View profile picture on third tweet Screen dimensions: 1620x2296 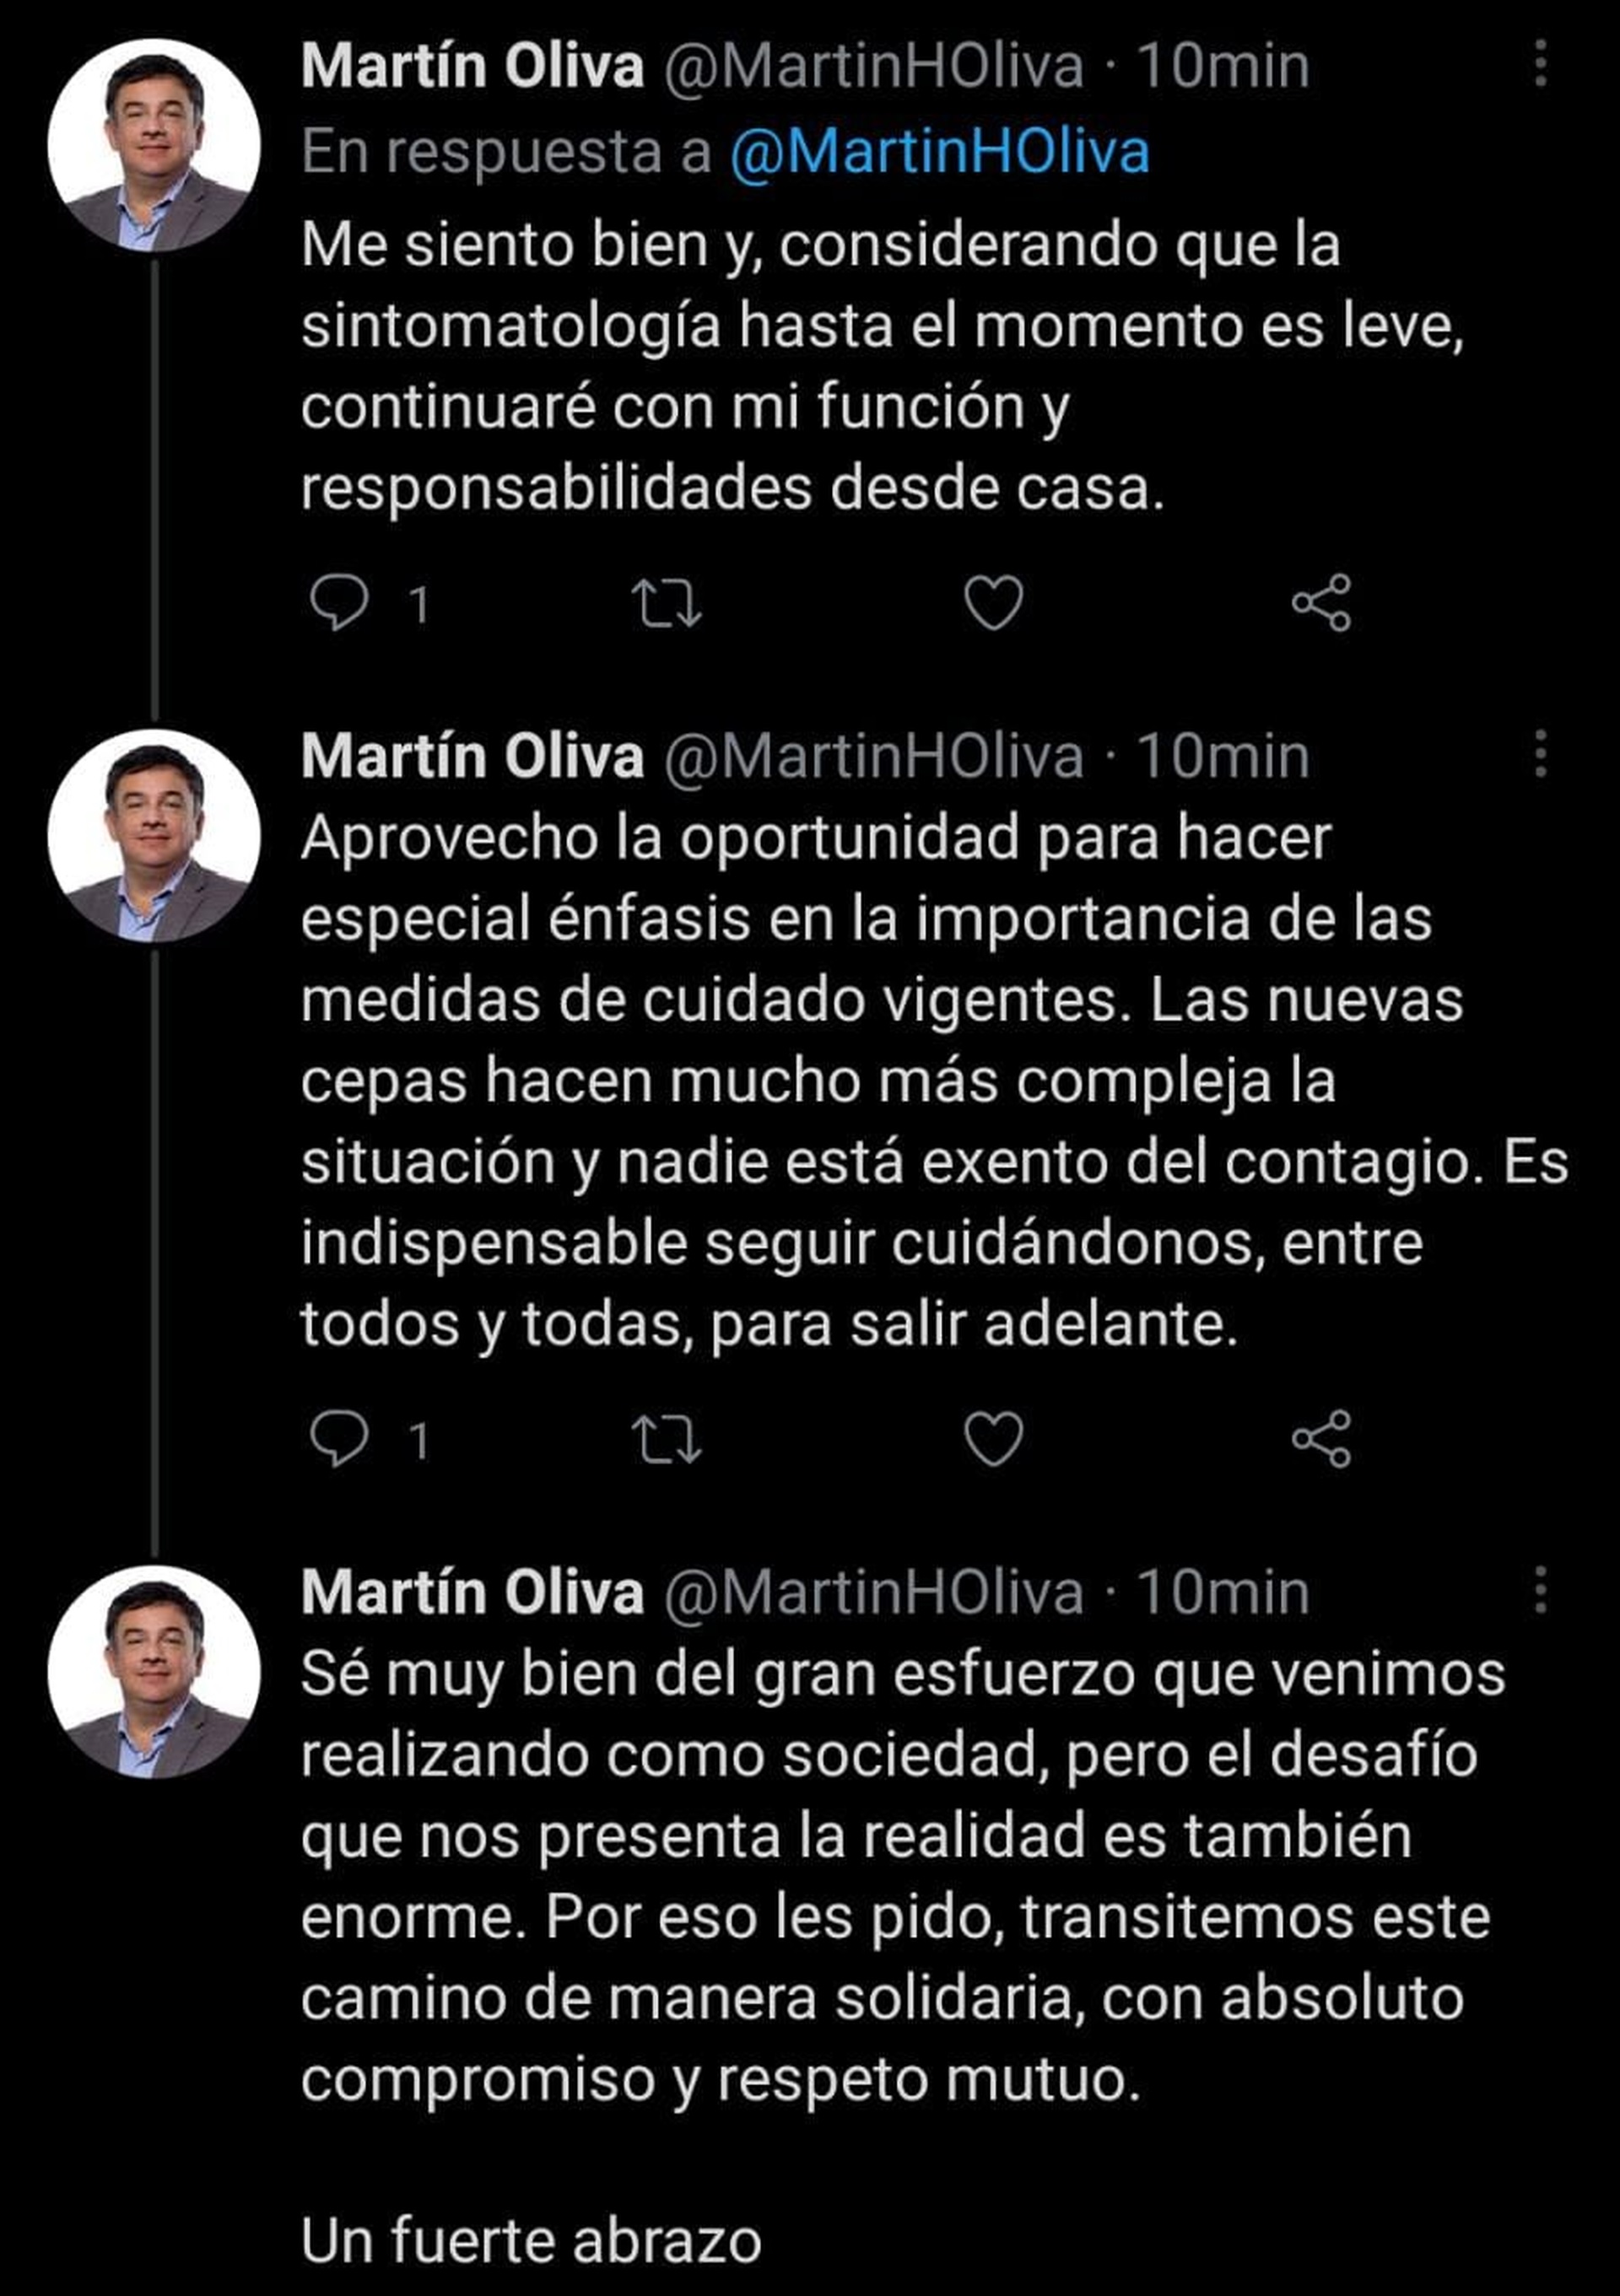[154, 1672]
